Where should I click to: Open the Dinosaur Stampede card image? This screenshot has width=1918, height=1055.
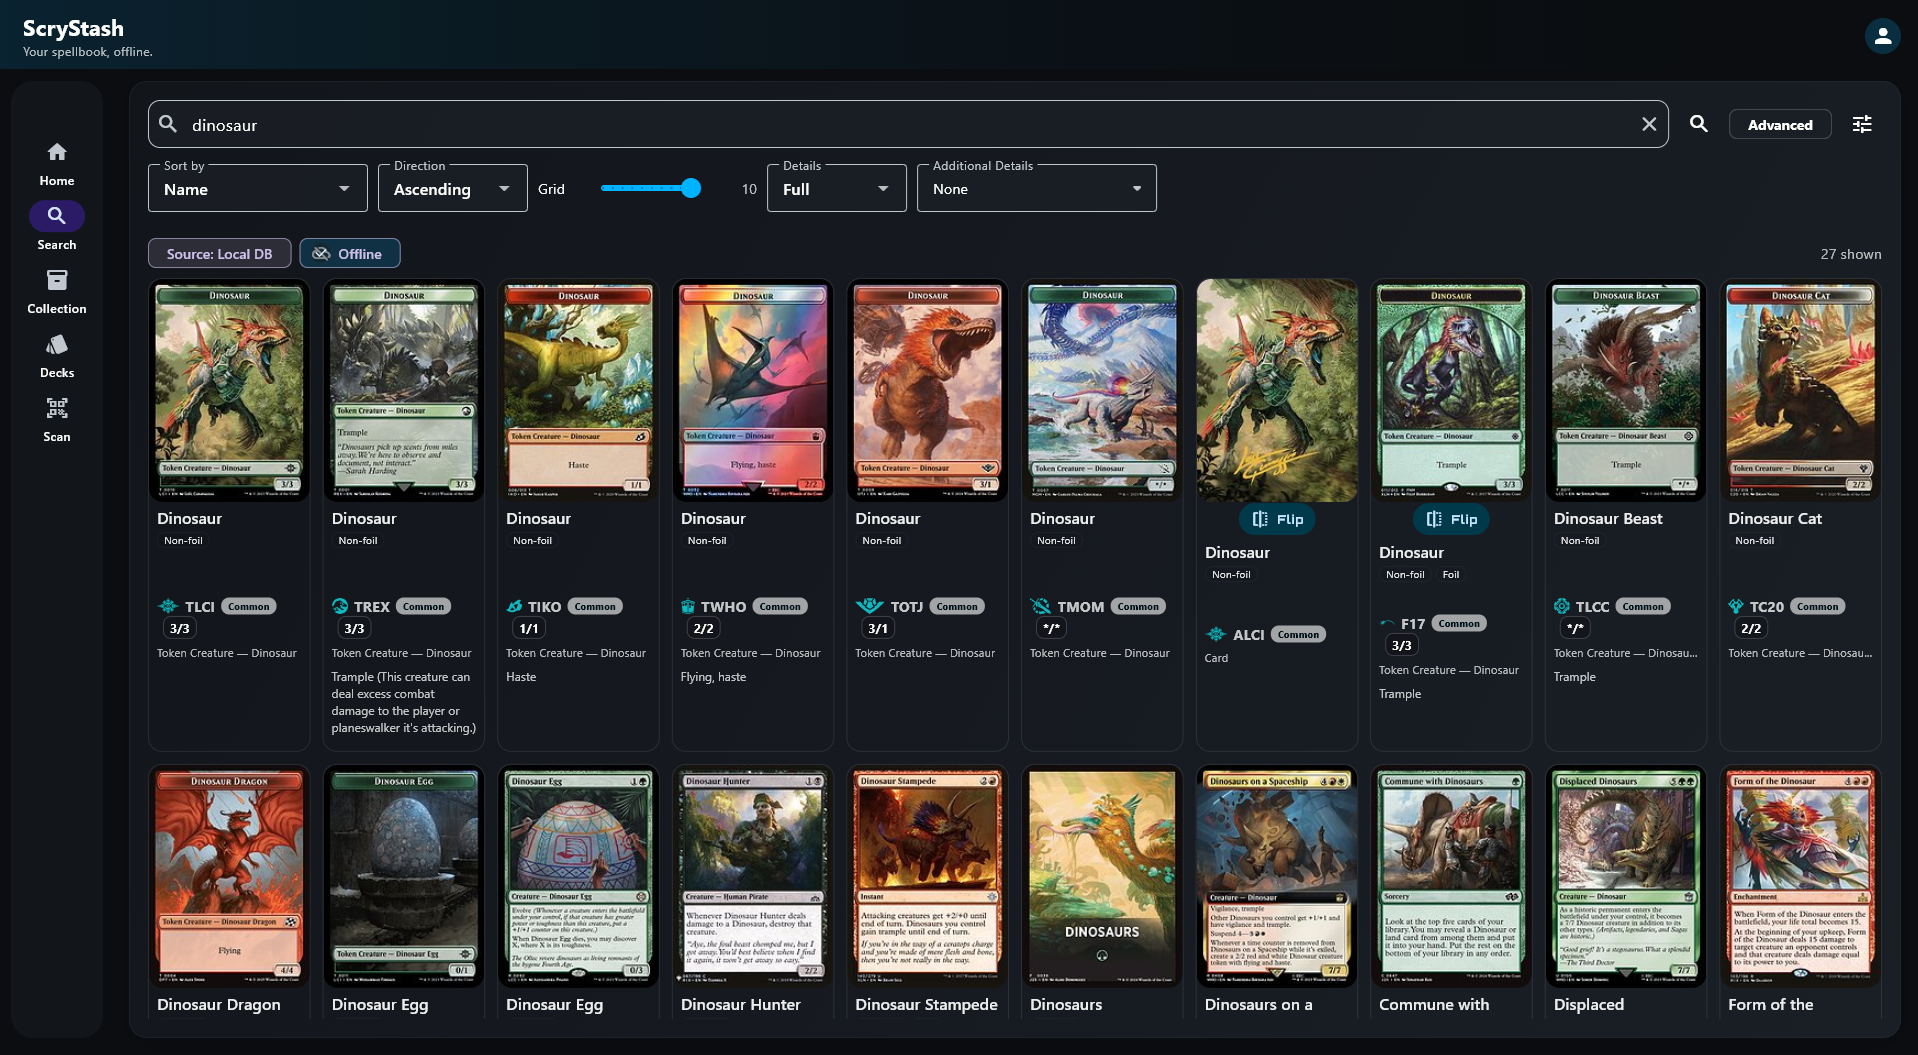pyautogui.click(x=927, y=877)
